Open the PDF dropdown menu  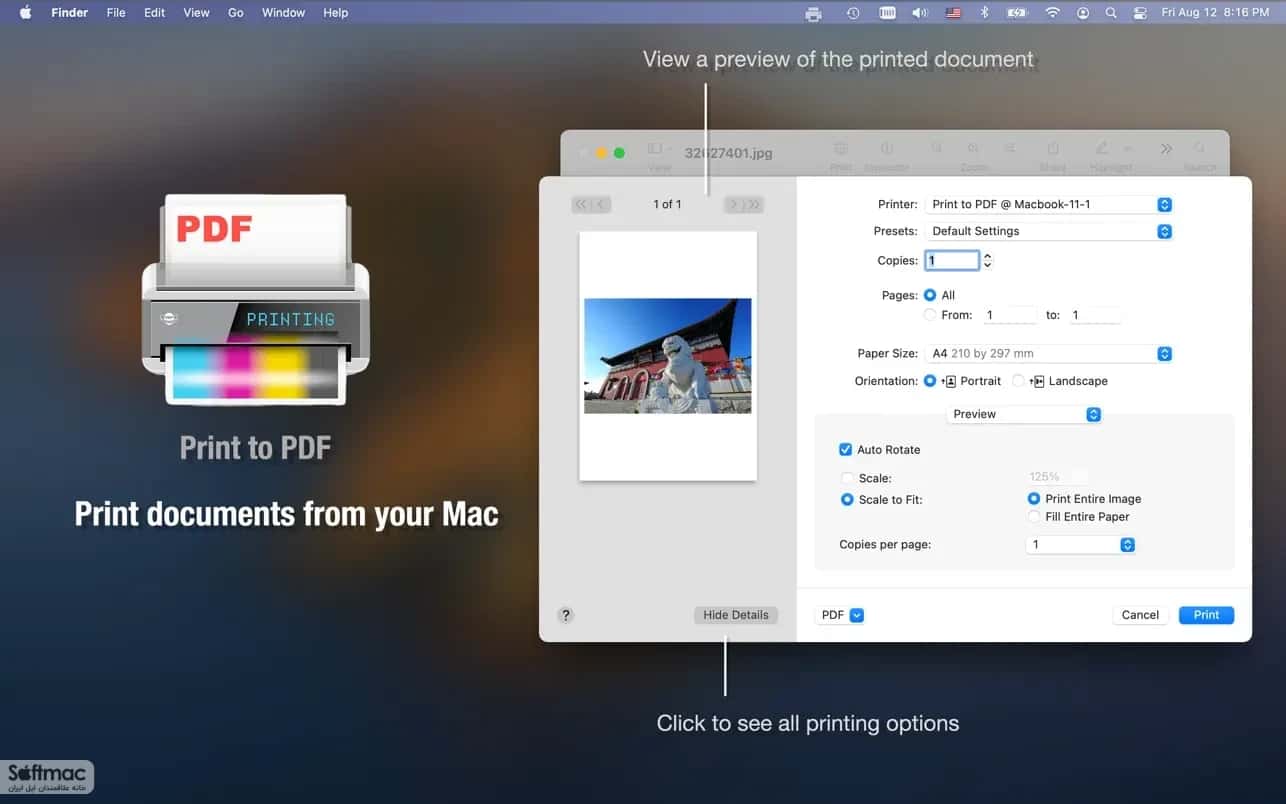[x=841, y=615]
